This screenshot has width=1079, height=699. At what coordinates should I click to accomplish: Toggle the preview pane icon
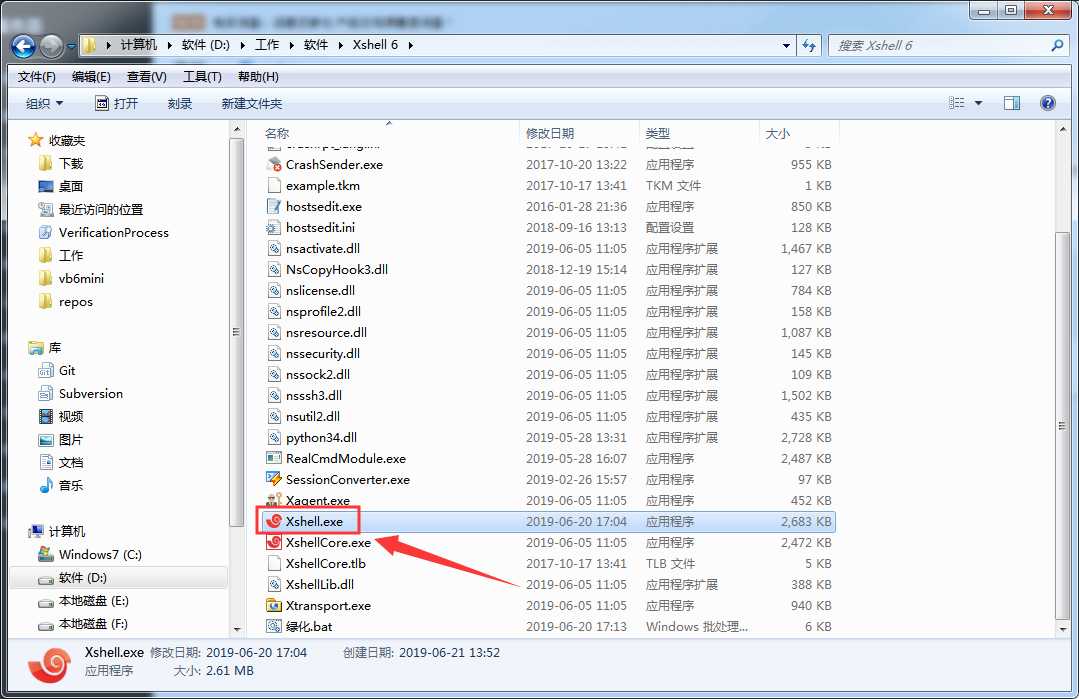pos(1012,103)
